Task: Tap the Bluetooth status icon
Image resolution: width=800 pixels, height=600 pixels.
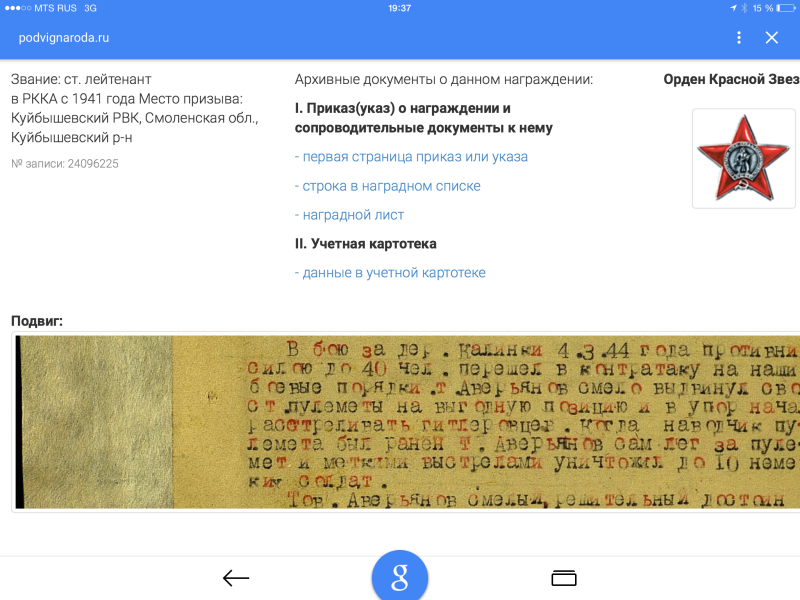Action: (x=744, y=8)
